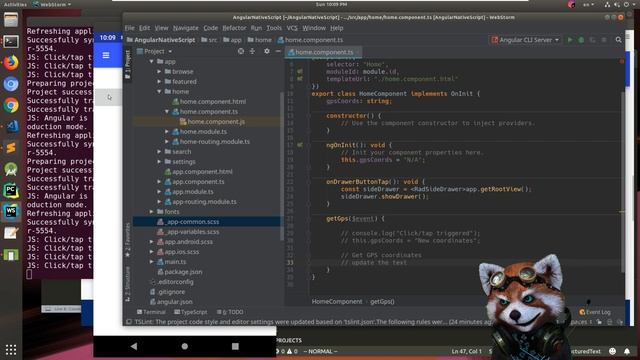Expand the featured folder

pos(159,82)
